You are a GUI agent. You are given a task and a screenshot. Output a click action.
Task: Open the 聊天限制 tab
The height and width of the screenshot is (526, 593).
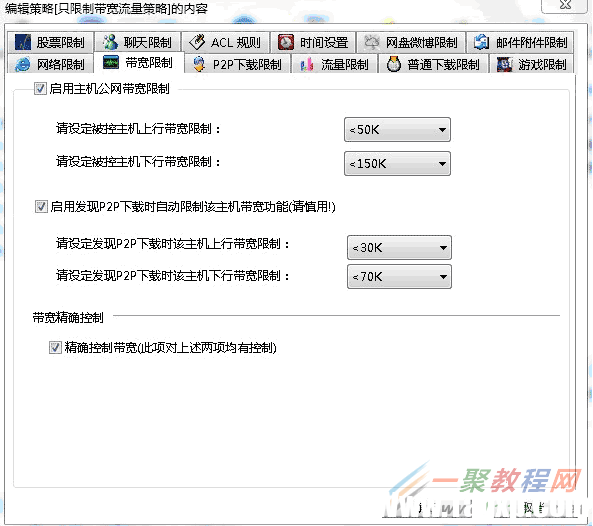[x=138, y=42]
